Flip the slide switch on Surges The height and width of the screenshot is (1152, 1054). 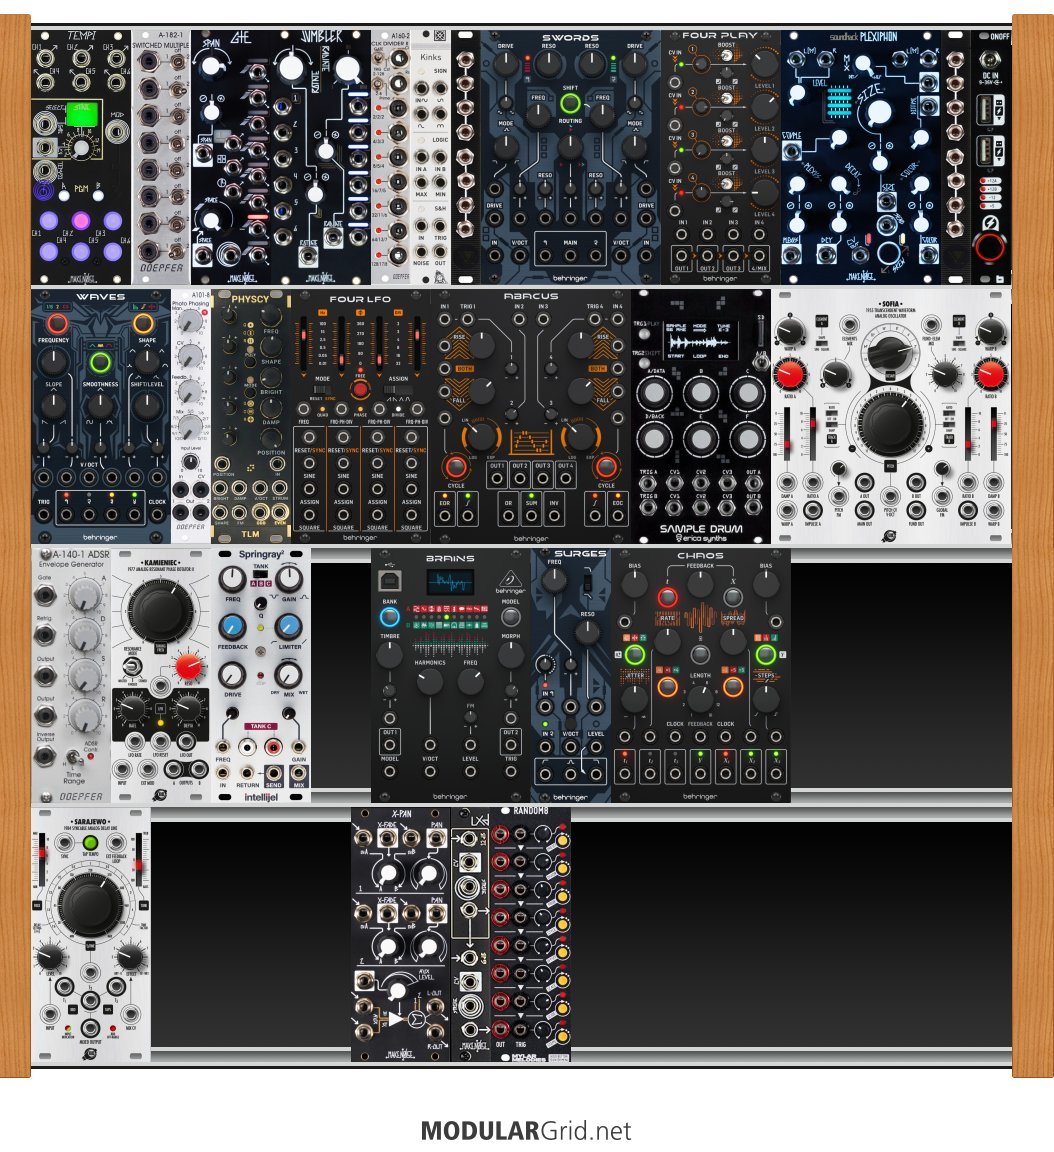(x=586, y=583)
